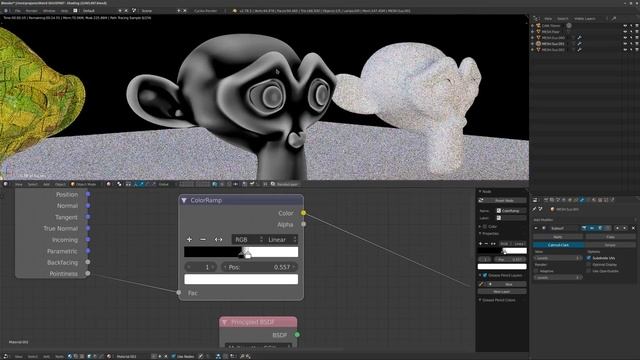This screenshot has height=360, width=640.
Task: Select the color stop marker on the ColorRamp gradient
Action: (x=247, y=254)
